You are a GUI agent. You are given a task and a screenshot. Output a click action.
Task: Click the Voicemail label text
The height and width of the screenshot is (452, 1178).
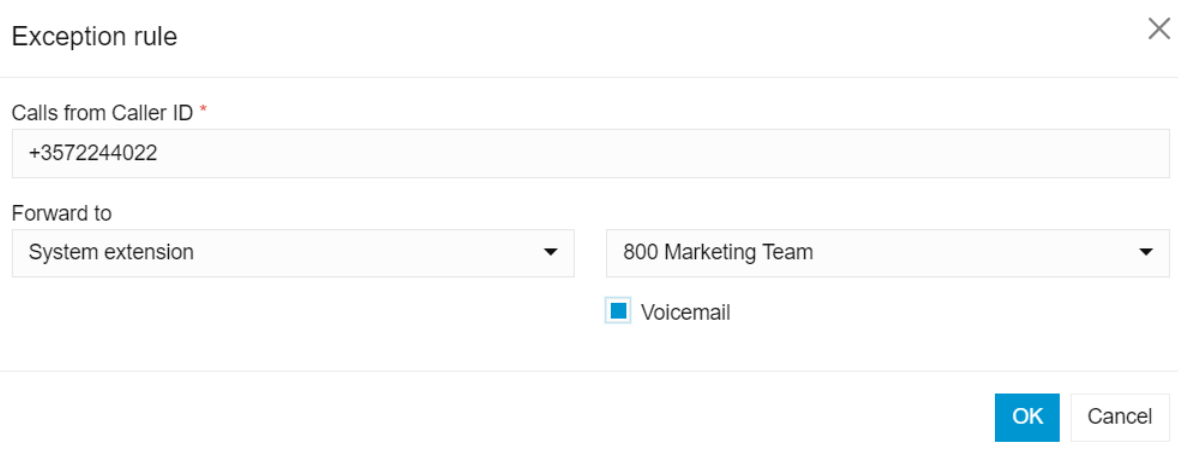(x=685, y=312)
